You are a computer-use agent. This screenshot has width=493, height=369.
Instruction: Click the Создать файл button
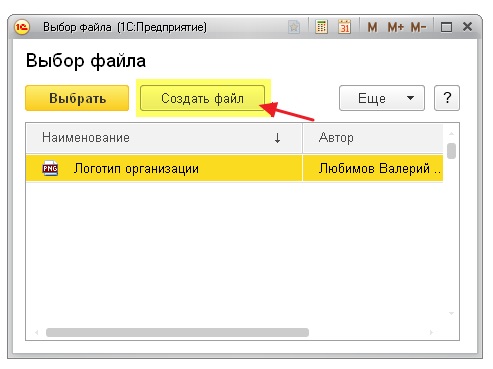click(x=202, y=98)
